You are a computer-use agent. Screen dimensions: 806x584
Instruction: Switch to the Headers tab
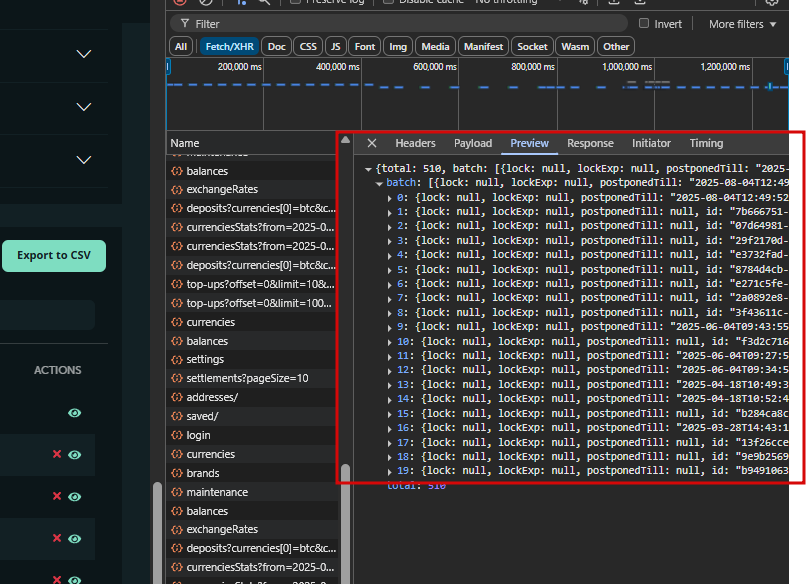(415, 143)
